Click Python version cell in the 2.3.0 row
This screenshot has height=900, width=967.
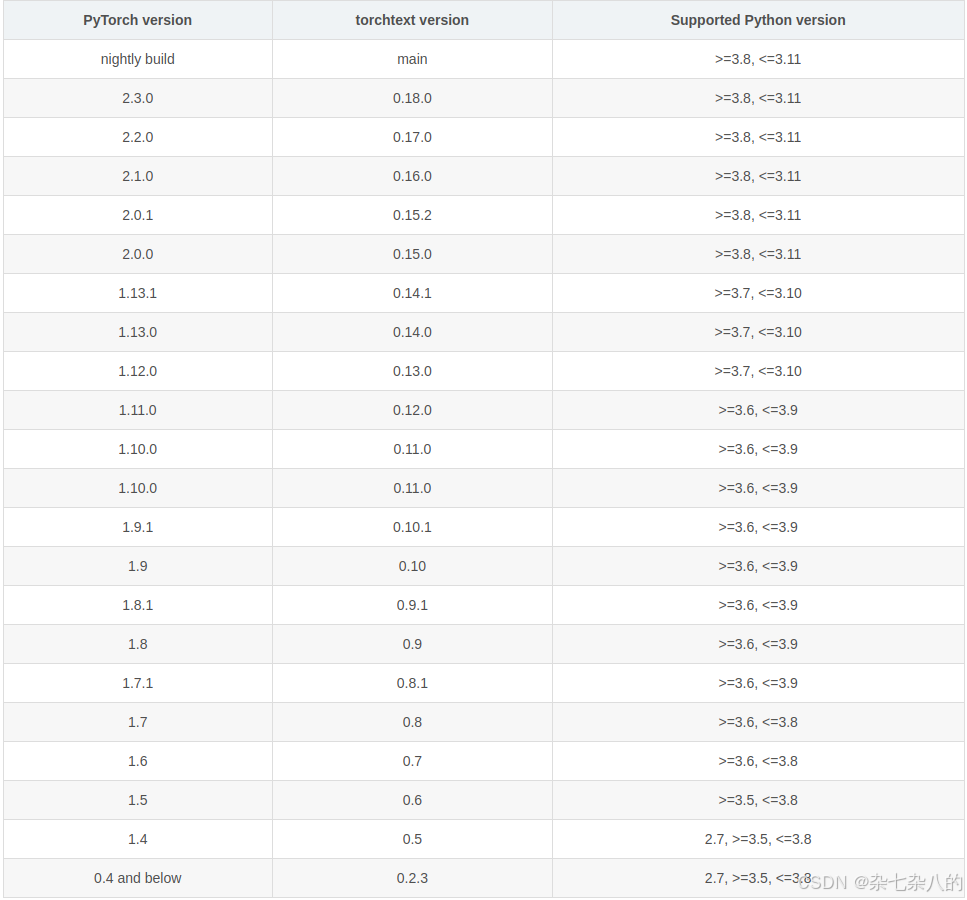[758, 98]
